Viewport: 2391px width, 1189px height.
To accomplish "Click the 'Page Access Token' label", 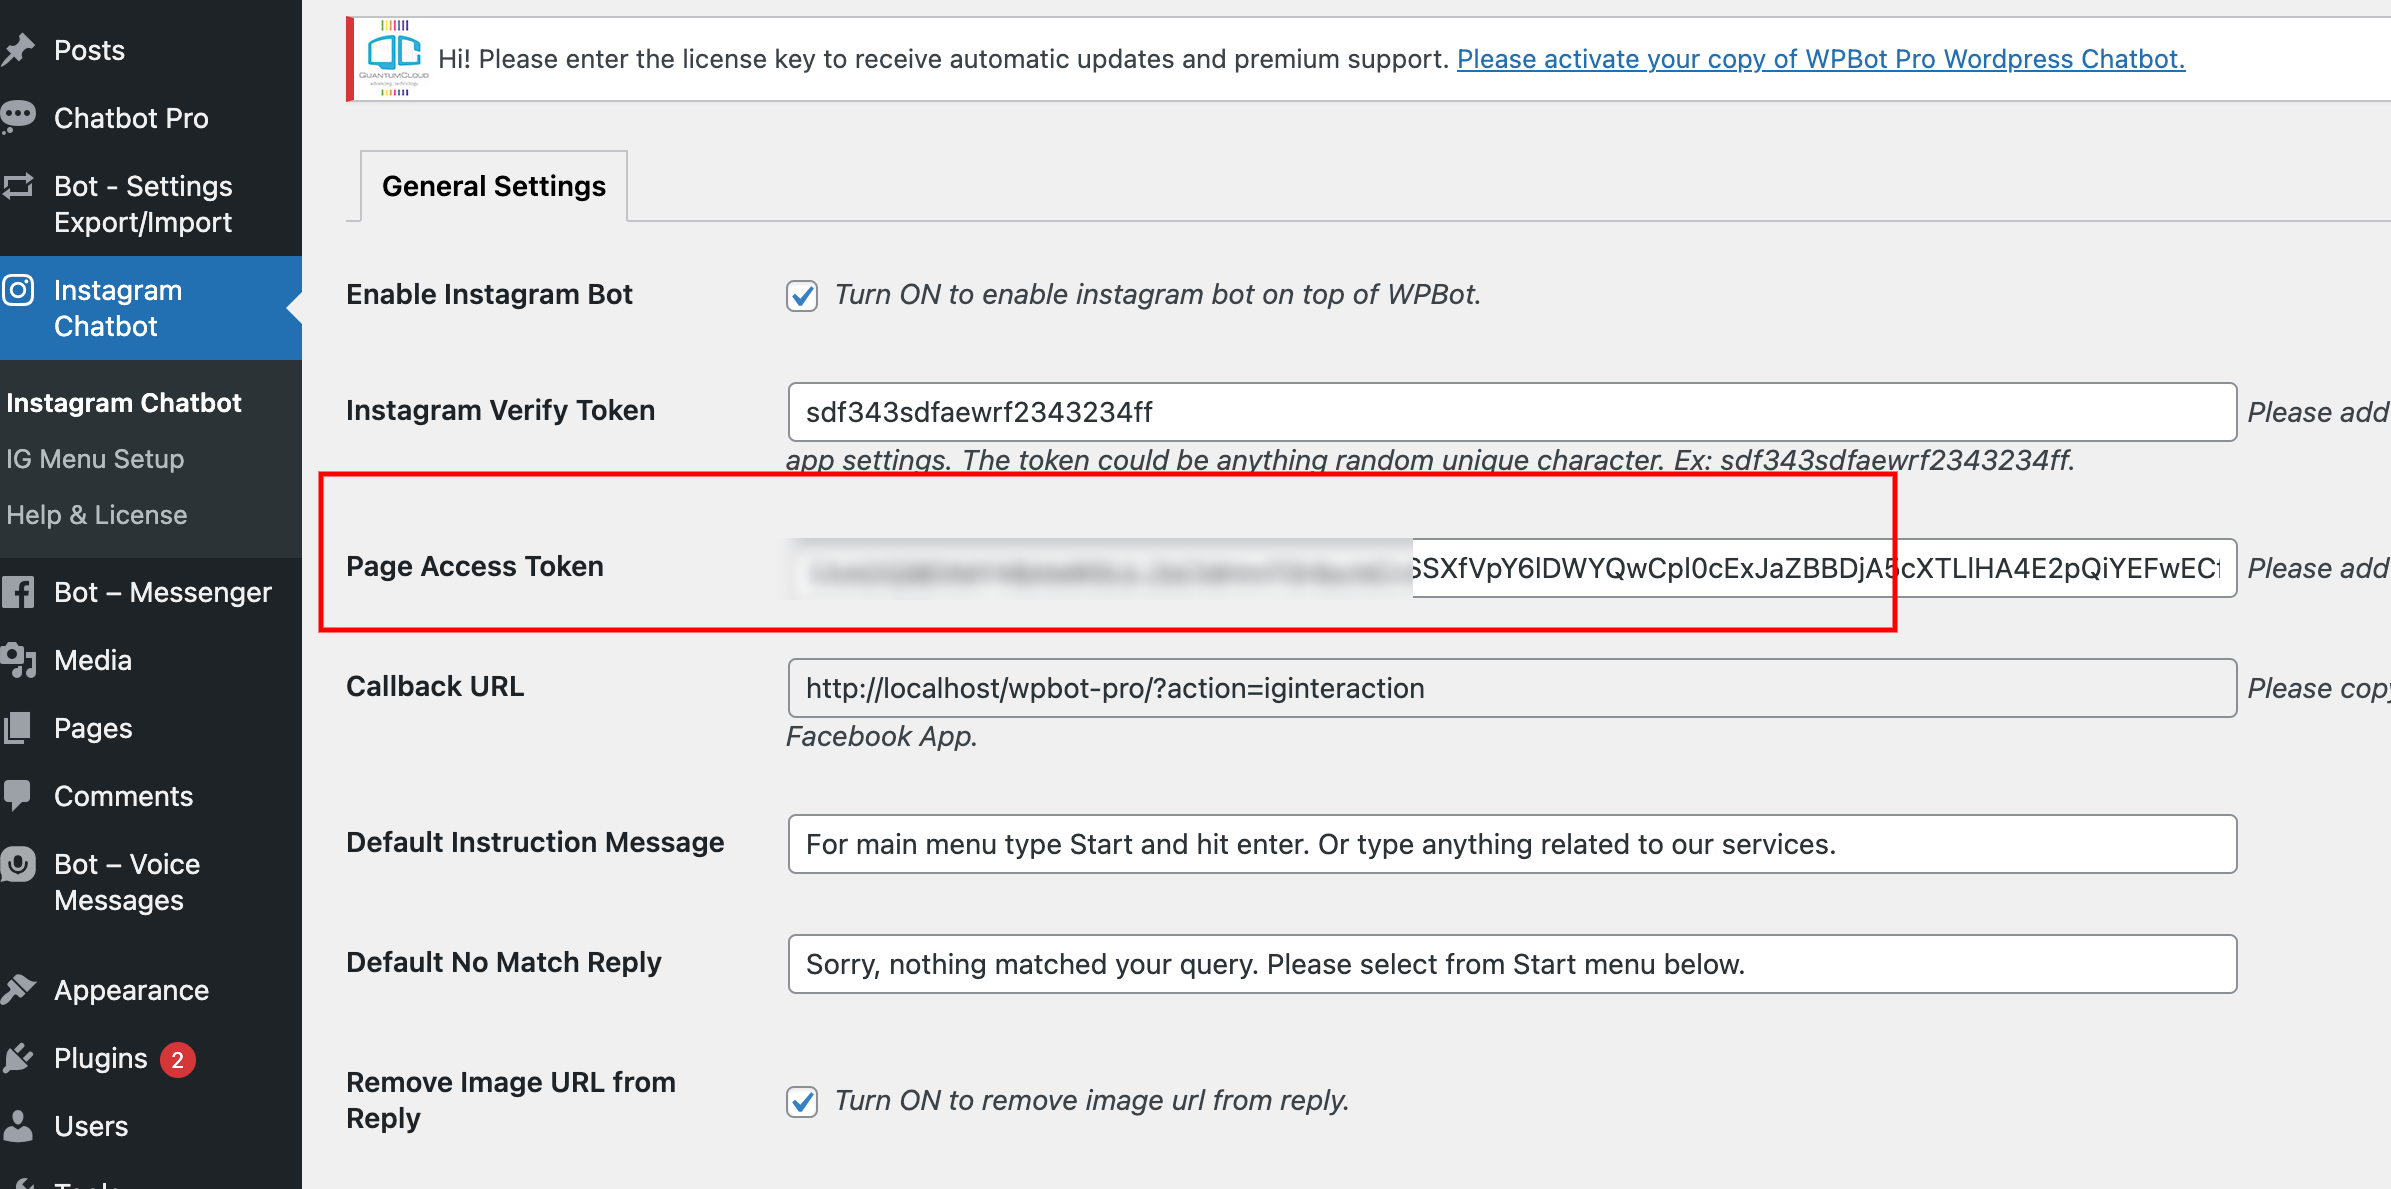I will click(475, 566).
